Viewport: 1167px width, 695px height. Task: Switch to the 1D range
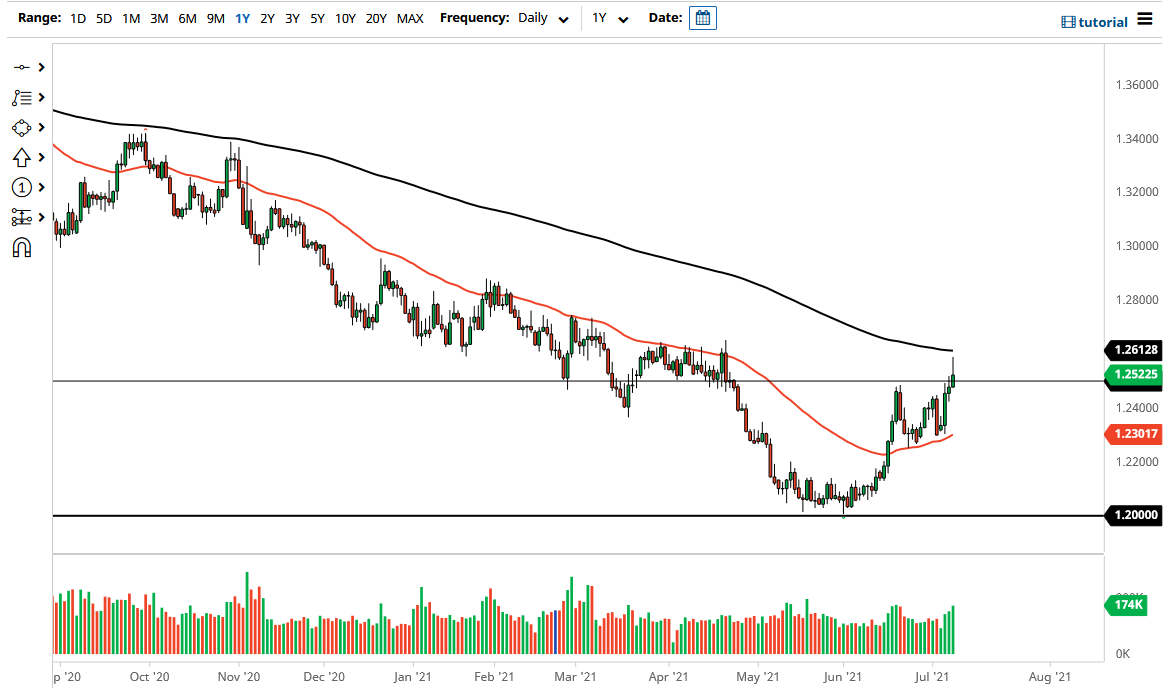point(77,18)
